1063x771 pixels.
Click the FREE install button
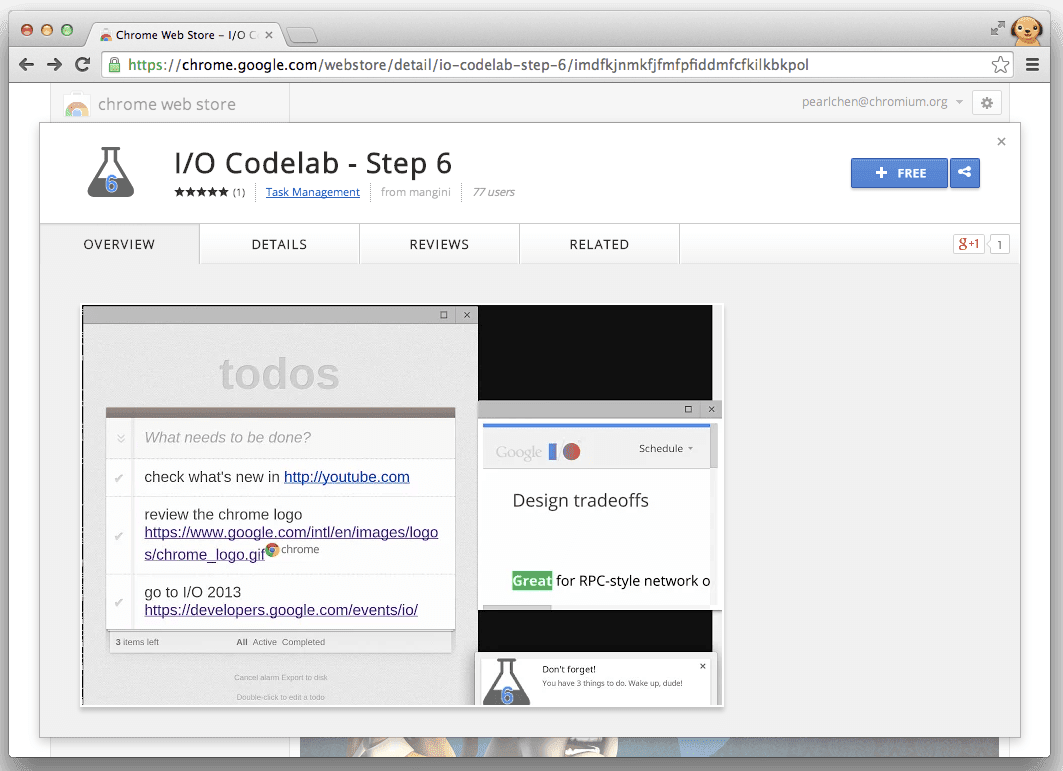point(897,173)
